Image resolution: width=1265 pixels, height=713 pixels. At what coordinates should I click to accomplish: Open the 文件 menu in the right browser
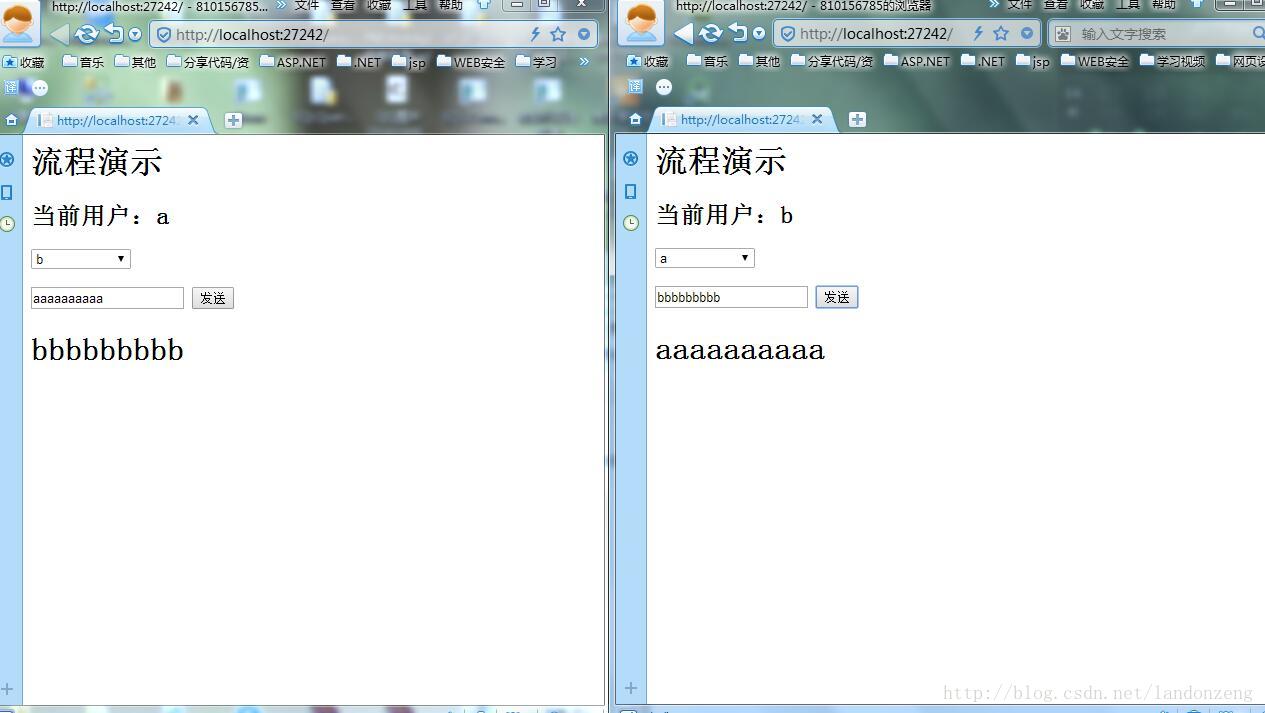1019,5
